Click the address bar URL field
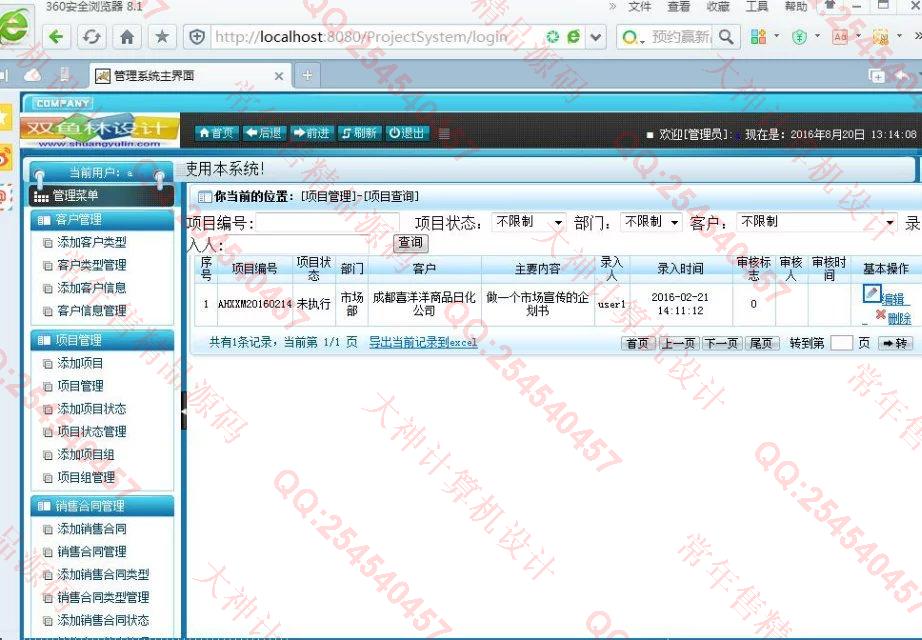Image resolution: width=922 pixels, height=640 pixels. (x=376, y=37)
